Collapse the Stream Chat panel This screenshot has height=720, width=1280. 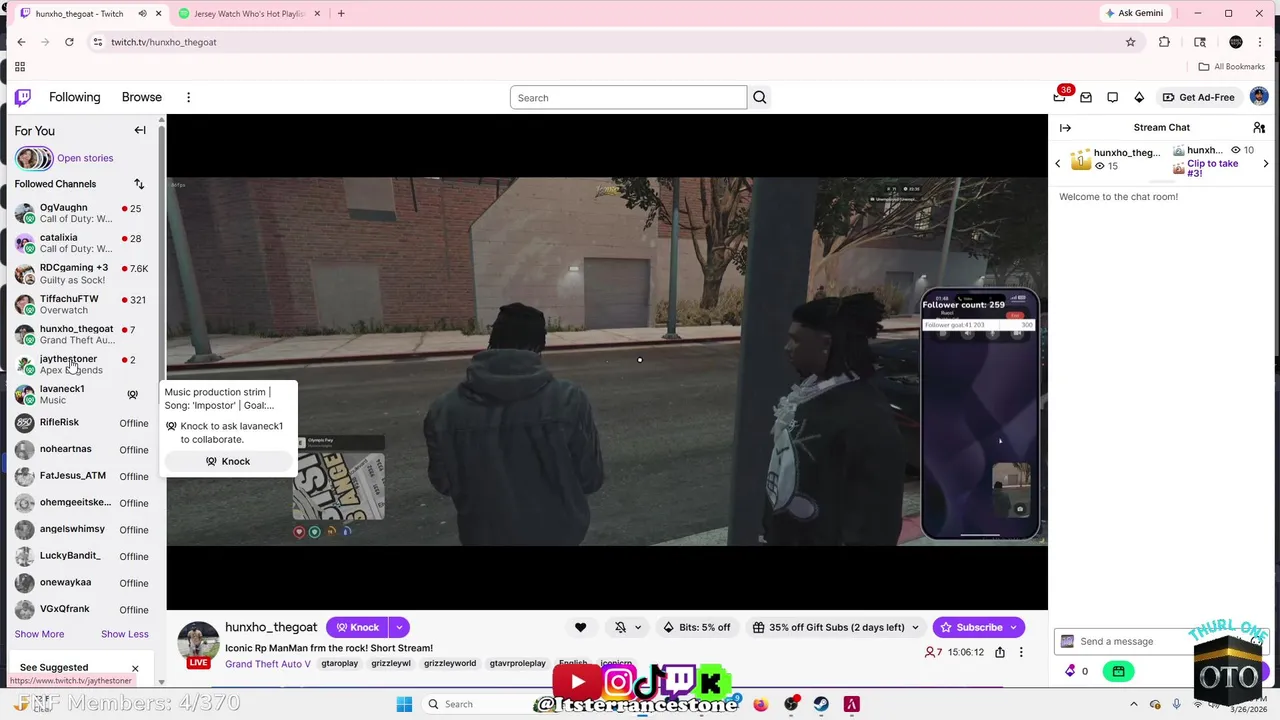1065,128
